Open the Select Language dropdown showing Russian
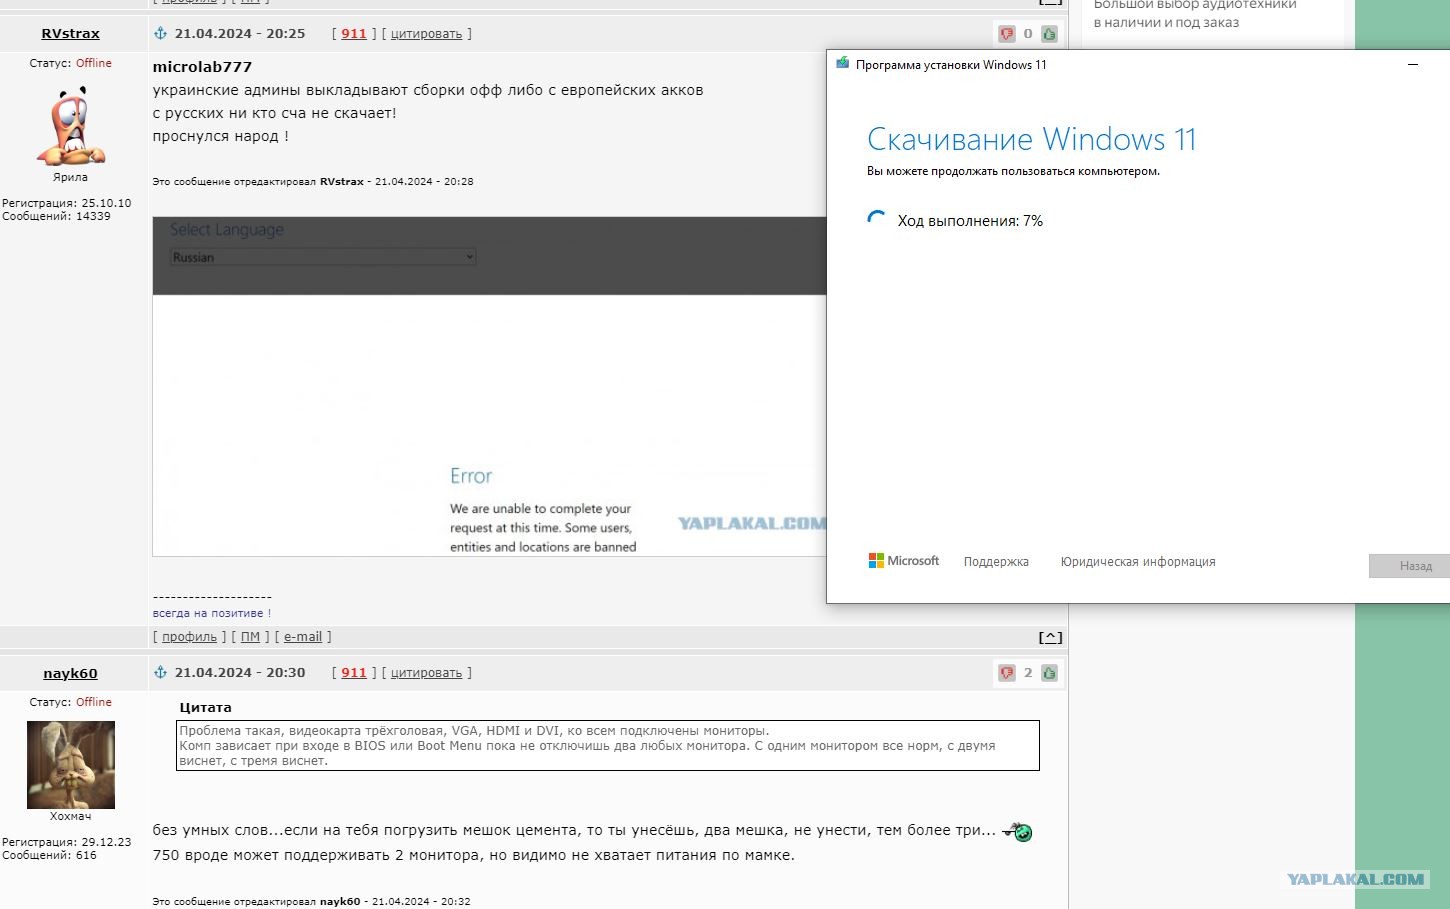 [x=323, y=257]
